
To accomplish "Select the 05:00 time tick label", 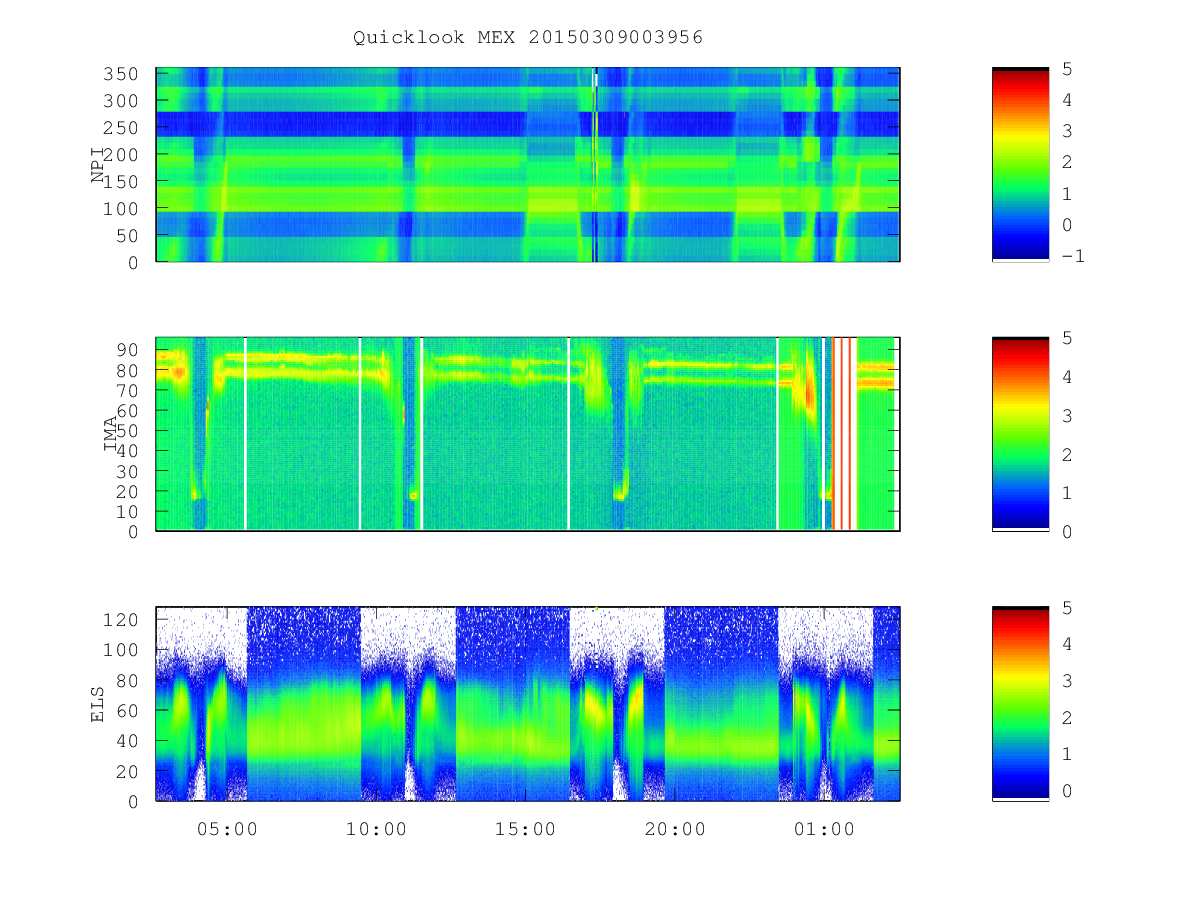I will pyautogui.click(x=226, y=829).
